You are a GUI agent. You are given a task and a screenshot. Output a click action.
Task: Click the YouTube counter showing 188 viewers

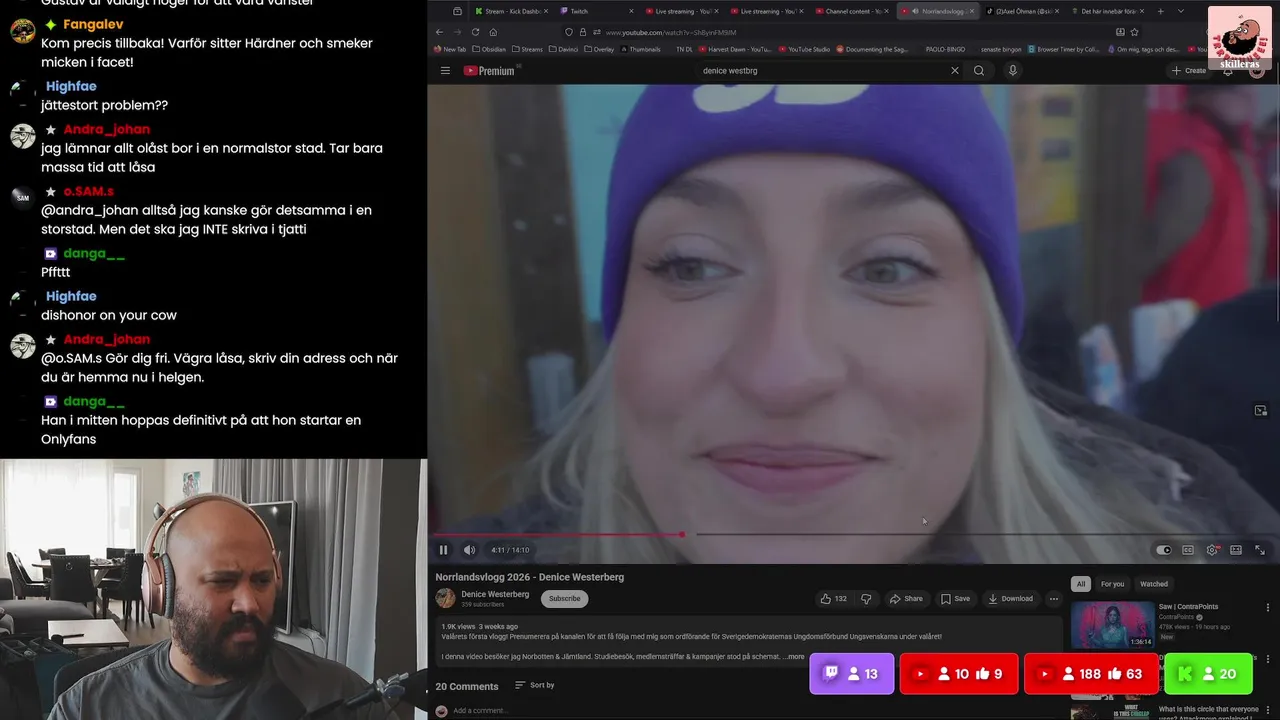pyautogui.click(x=1091, y=674)
